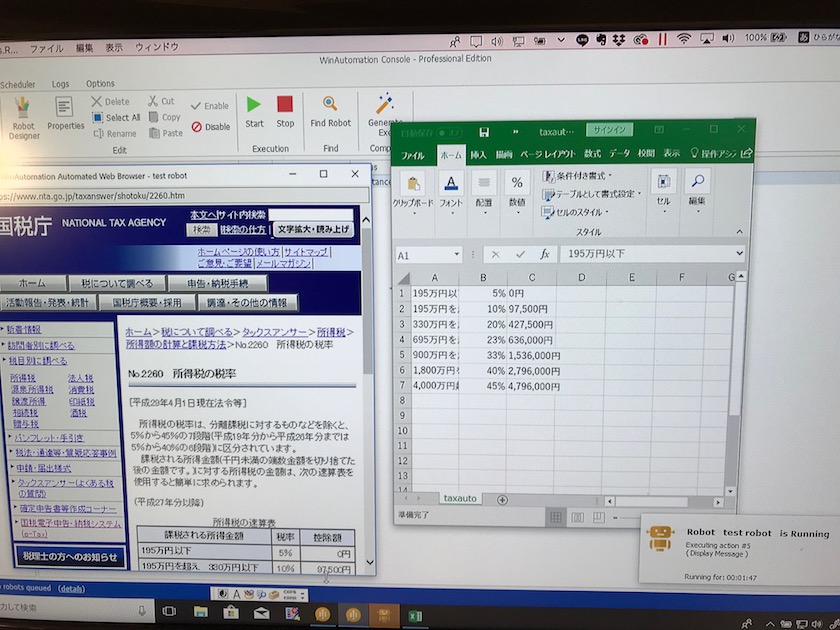Click the Excel horizontal scrollbar
The width and height of the screenshot is (840, 630).
coord(651,502)
